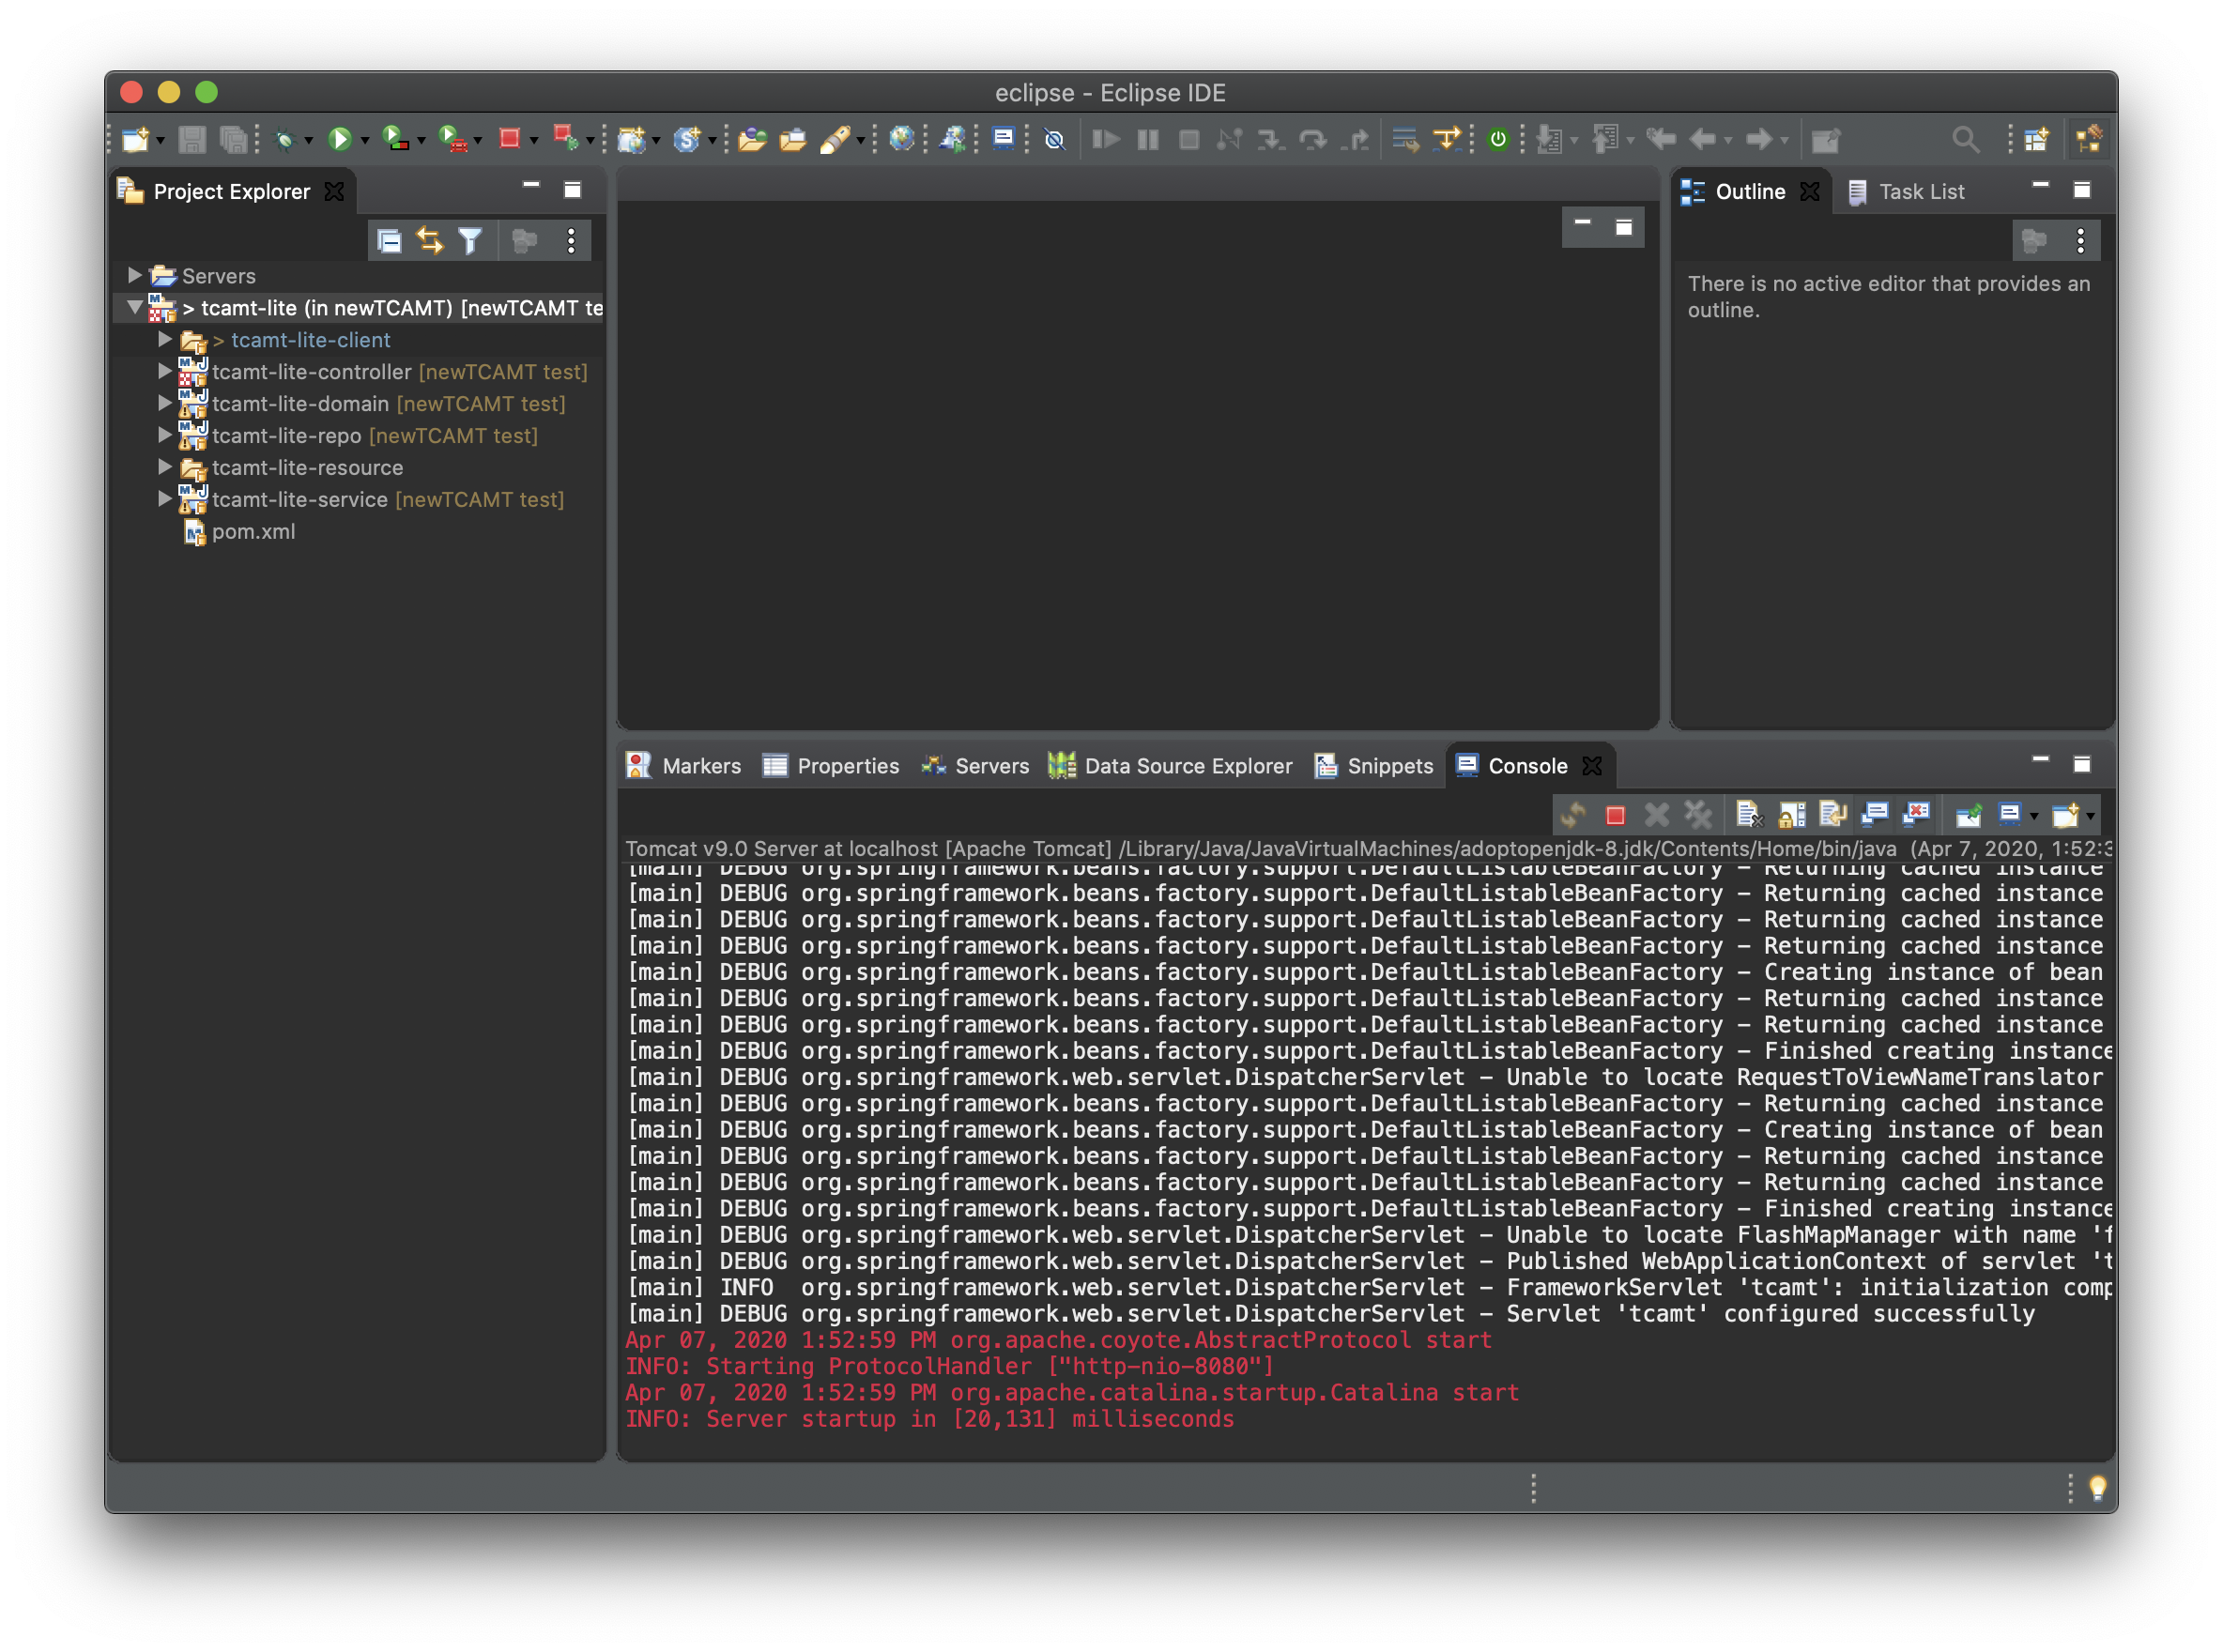The height and width of the screenshot is (1652, 2223).
Task: Expand the Servers tree node
Action: coord(134,275)
